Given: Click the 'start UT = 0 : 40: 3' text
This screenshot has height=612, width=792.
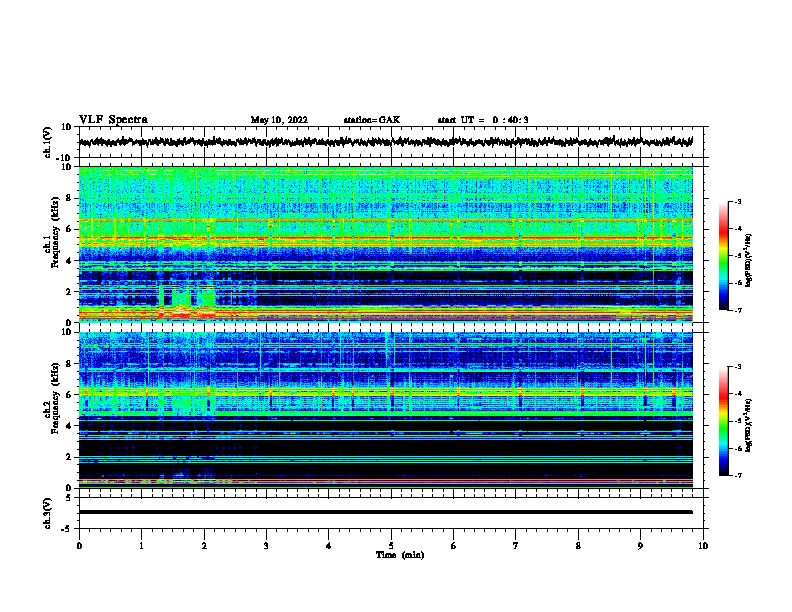Looking at the screenshot, I should tap(483, 120).
